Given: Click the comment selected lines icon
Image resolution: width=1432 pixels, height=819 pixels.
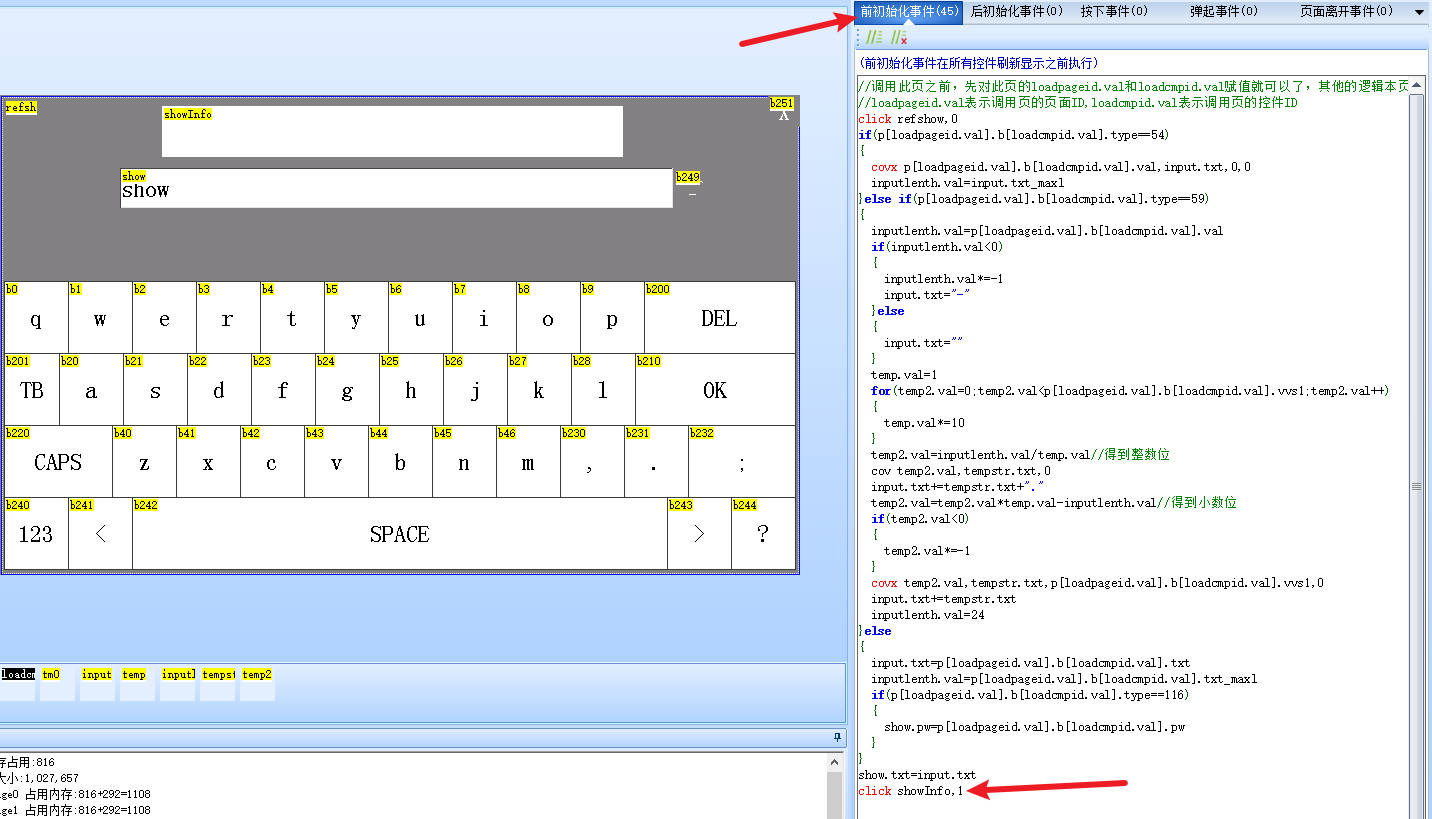Looking at the screenshot, I should pyautogui.click(x=874, y=38).
